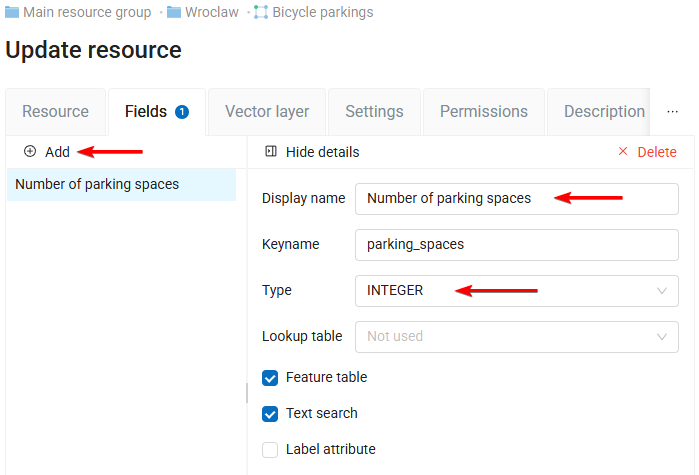
Task: Expand the Lookup table dropdown
Action: 516,337
